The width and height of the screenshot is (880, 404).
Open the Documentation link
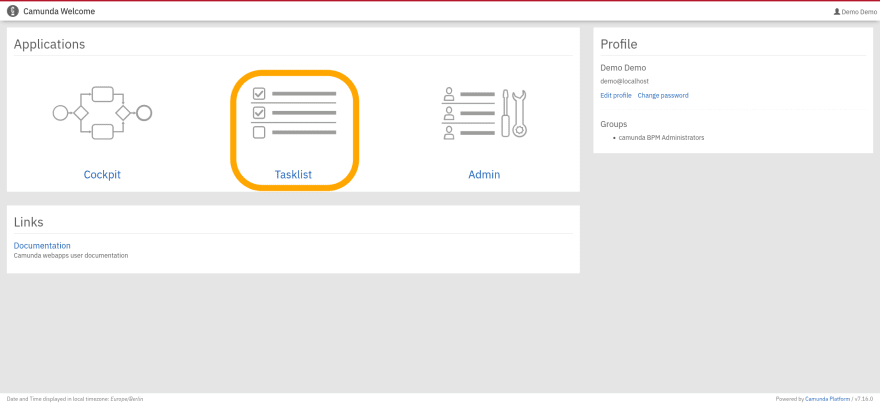[42, 246]
